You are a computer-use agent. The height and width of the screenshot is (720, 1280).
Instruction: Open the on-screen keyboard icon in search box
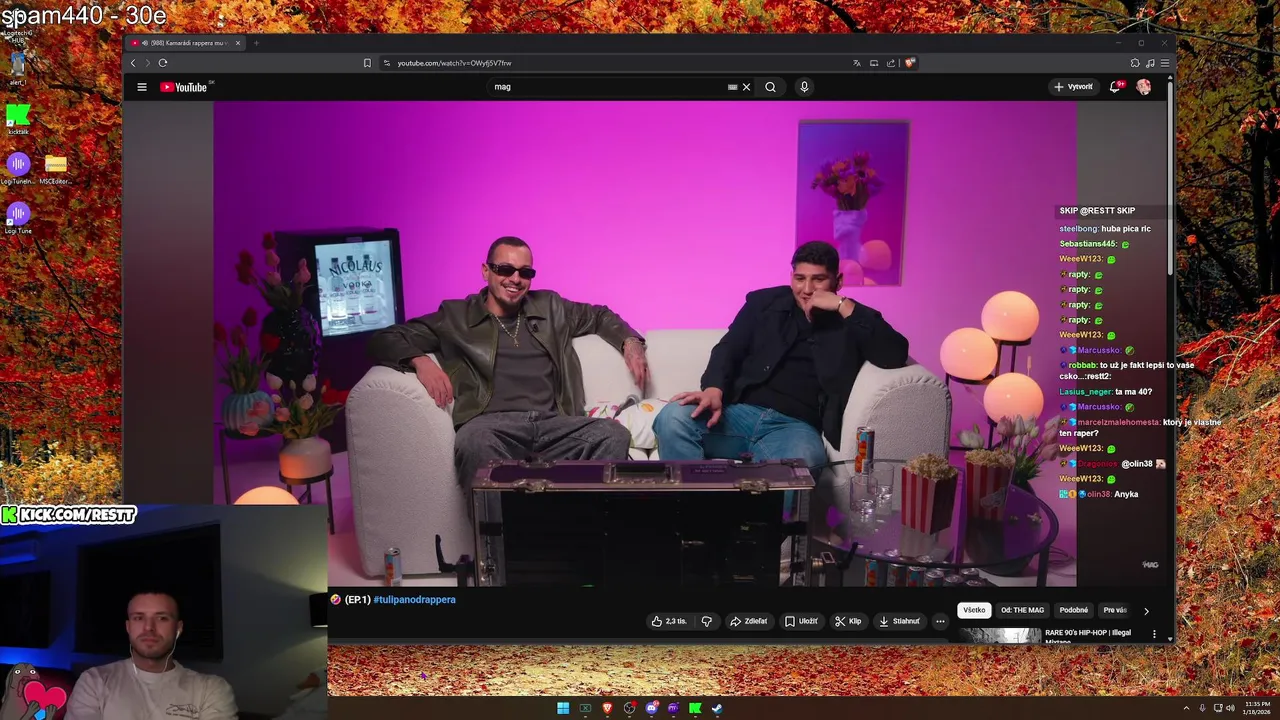pos(733,87)
